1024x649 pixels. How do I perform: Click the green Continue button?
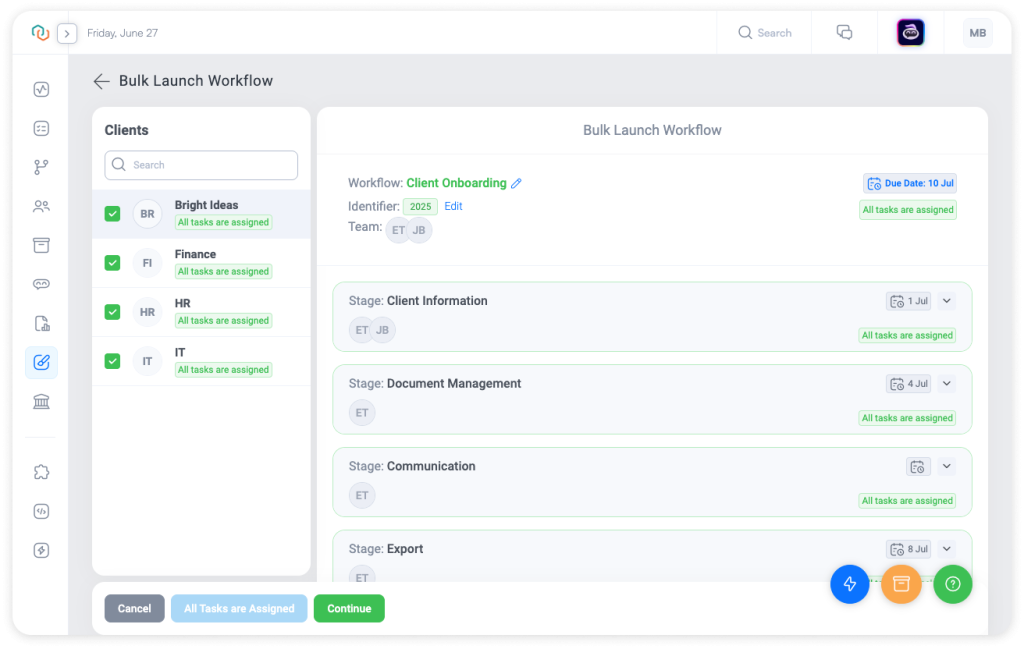[349, 609]
